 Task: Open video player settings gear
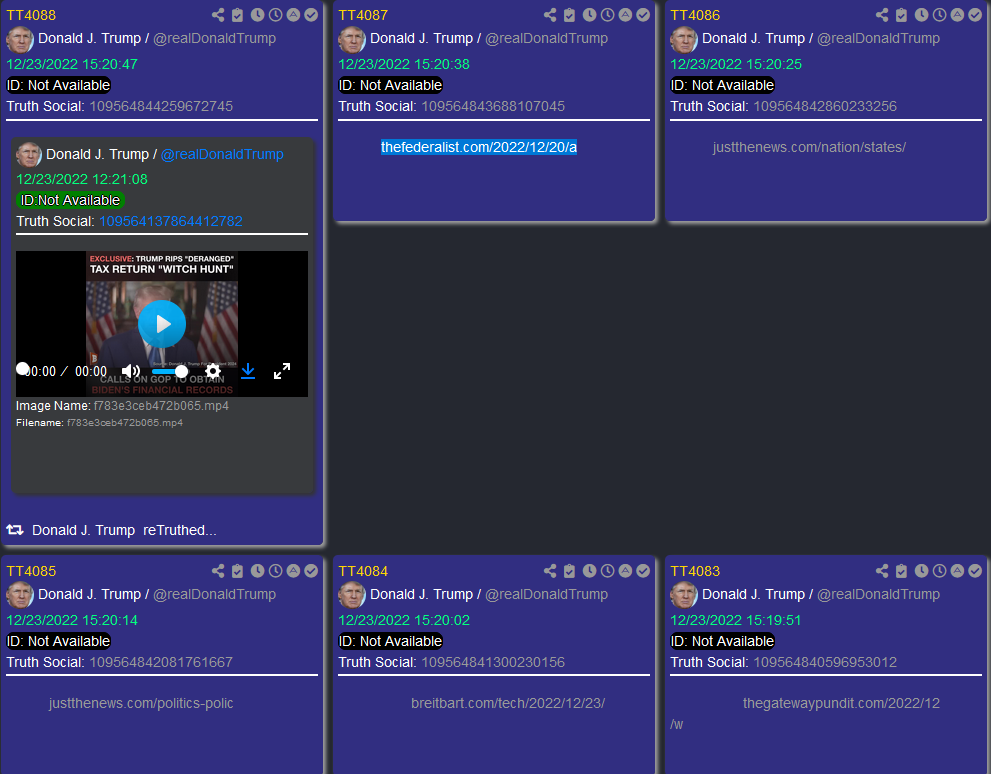213,371
